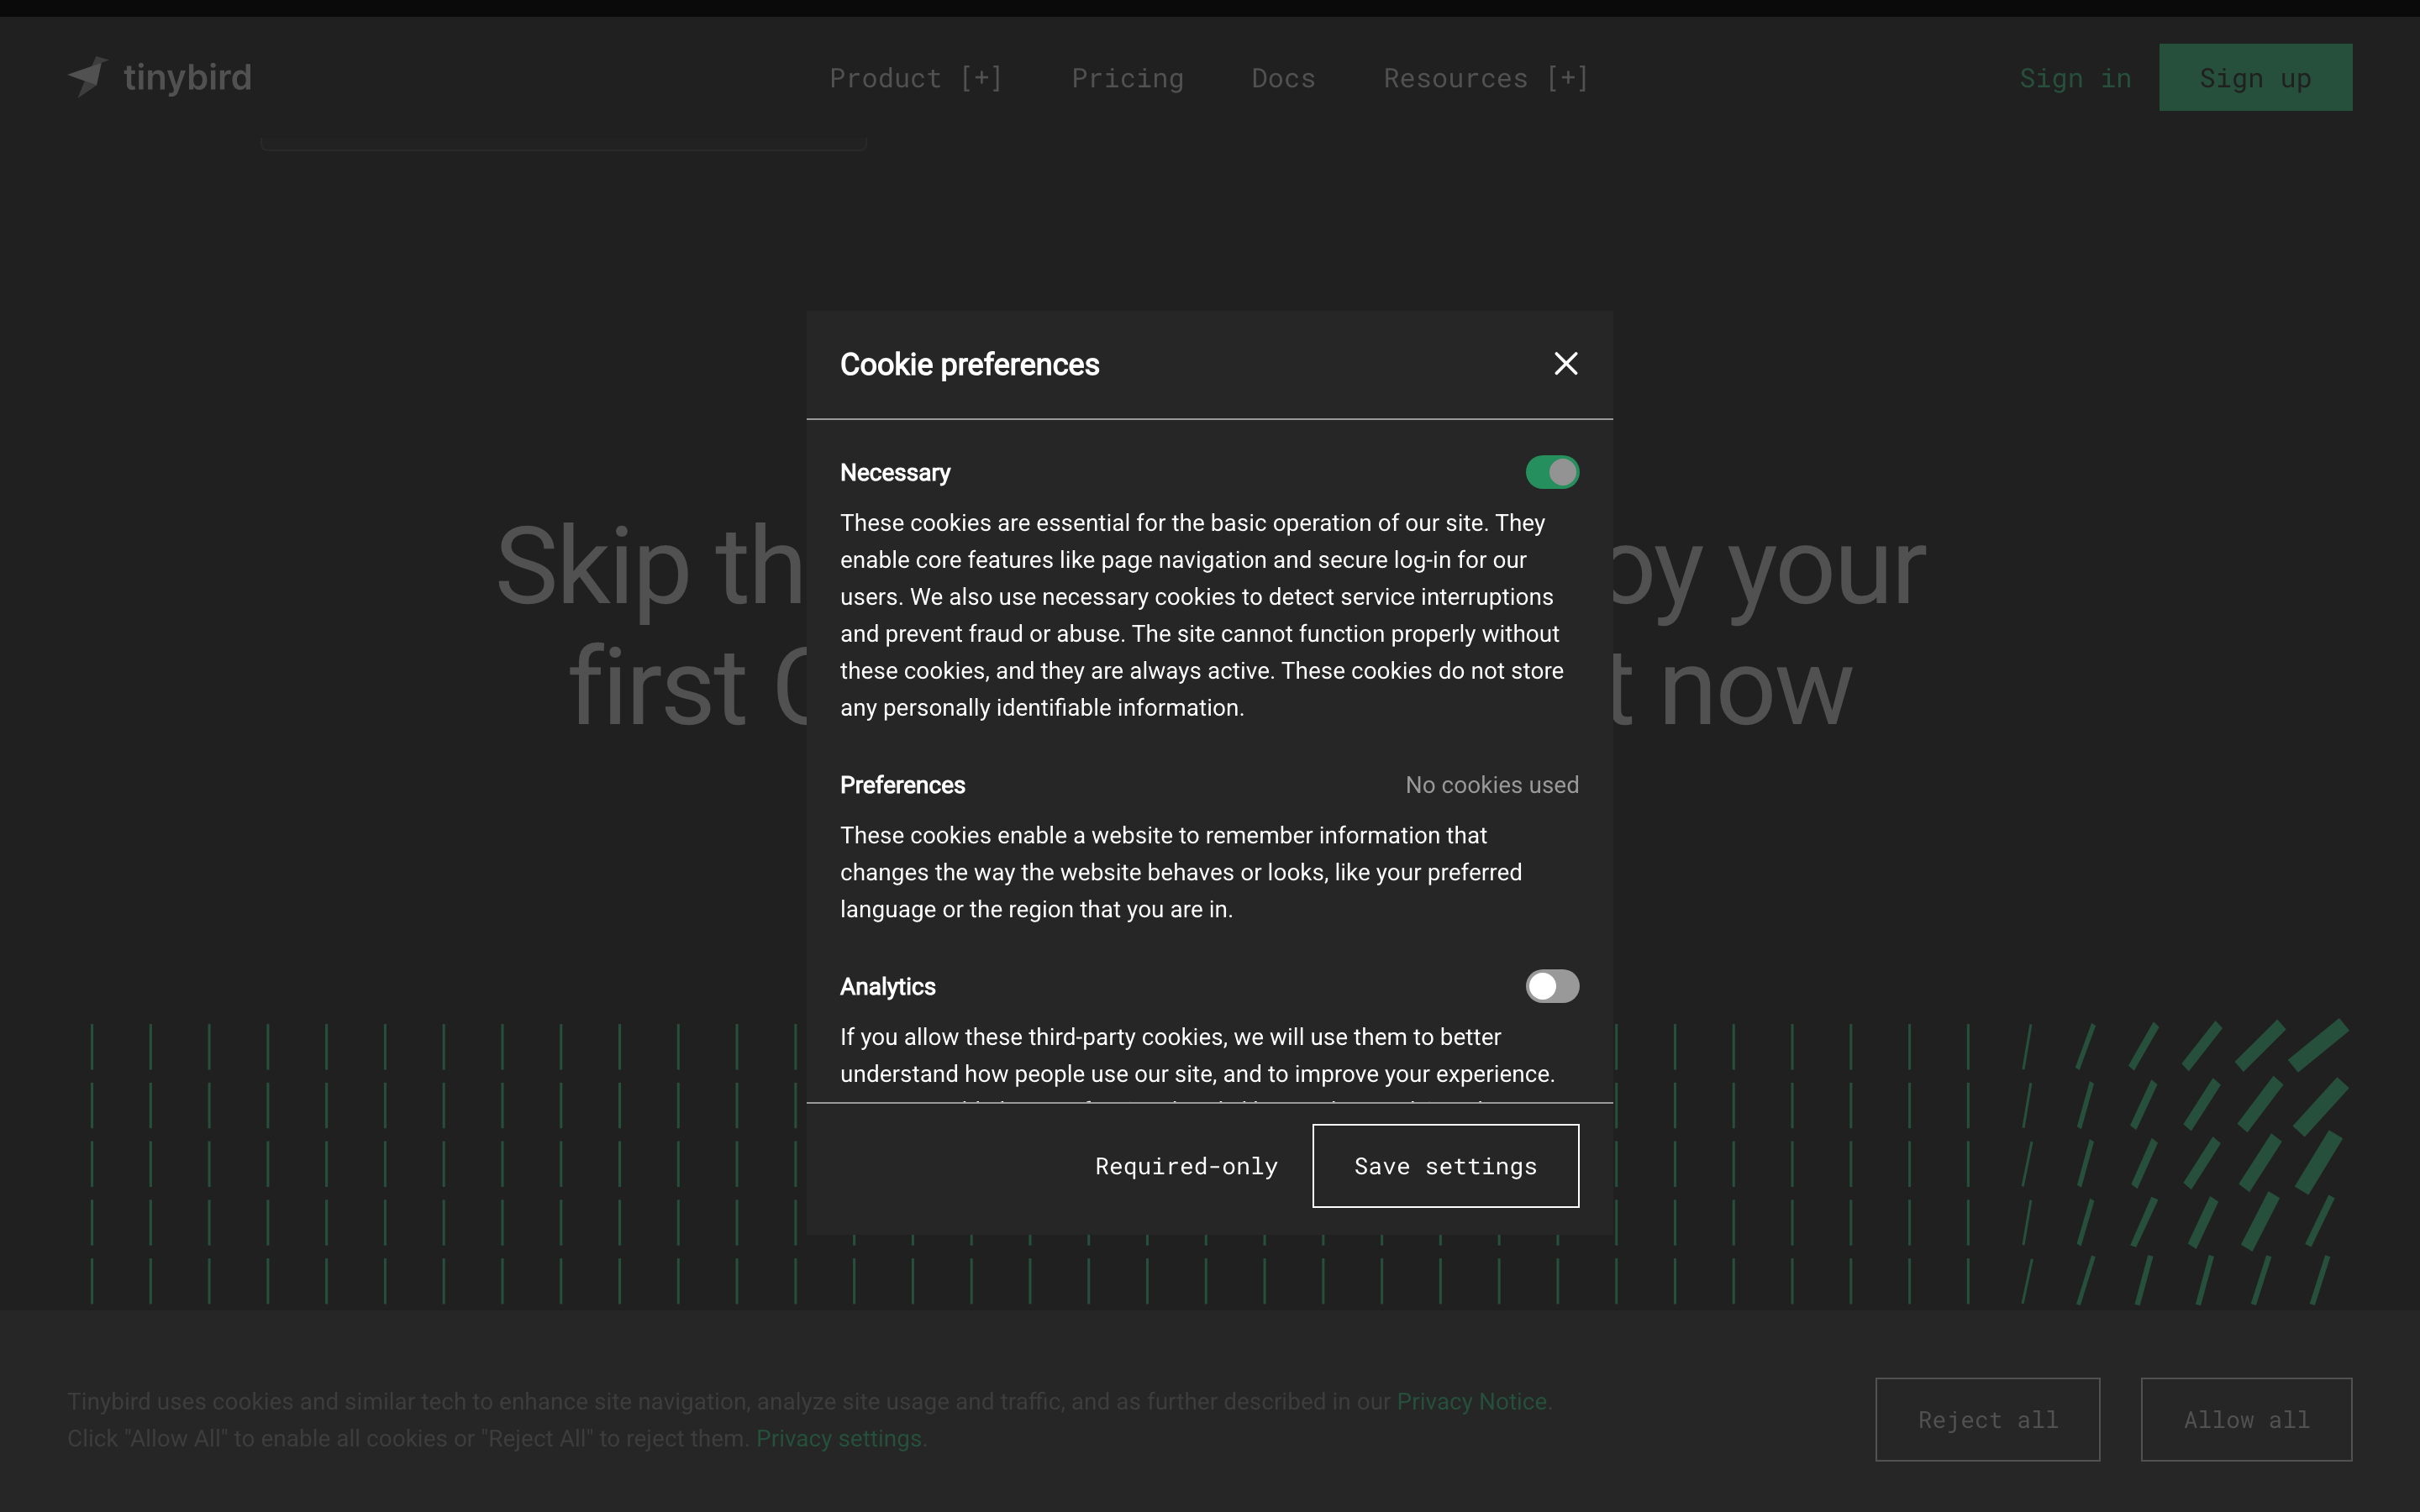Click Allow all in cookie banner
Screen dimensions: 2420x1512
tap(2246, 1419)
